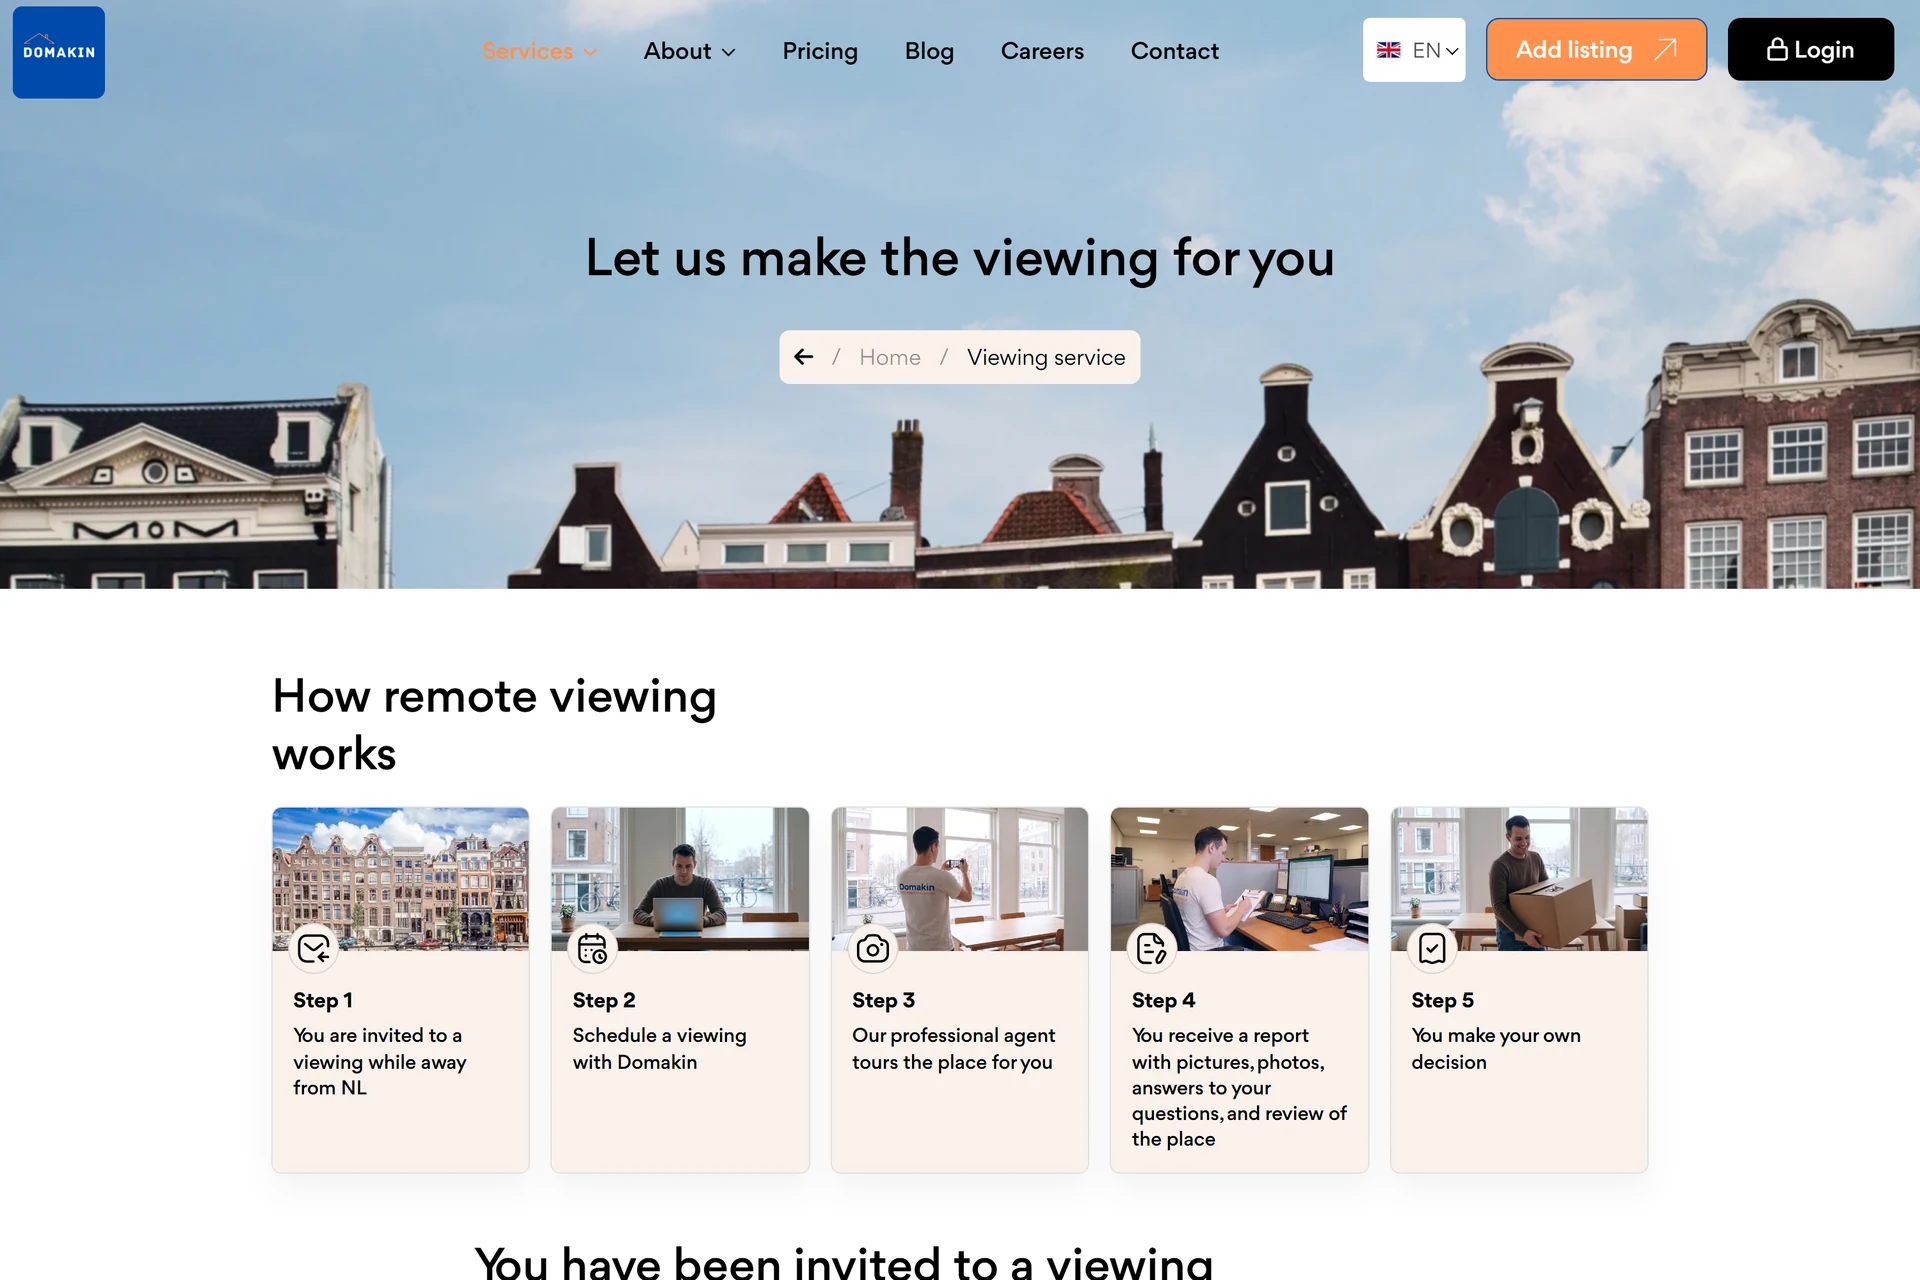Click the Step 1 canal houses image
This screenshot has height=1280, width=1920.
(400, 878)
